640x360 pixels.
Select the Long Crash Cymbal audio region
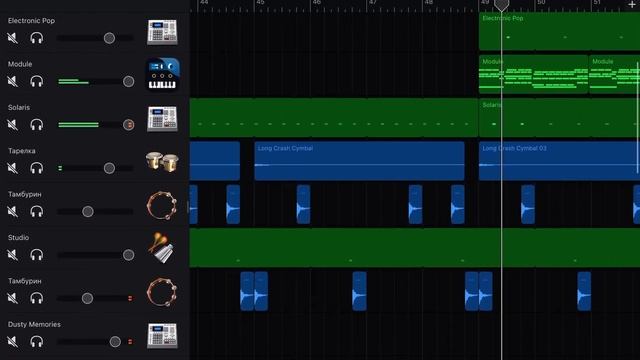coord(359,161)
